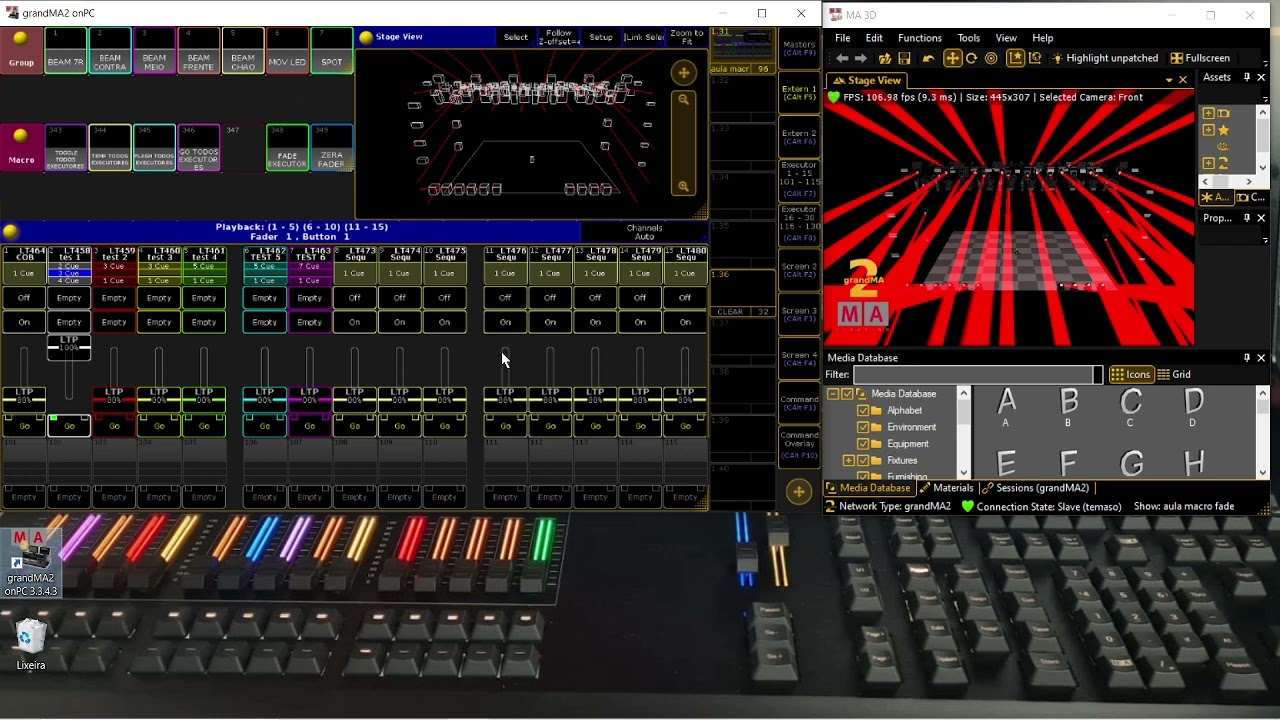The width and height of the screenshot is (1280, 720).
Task: Run the GO TODOS EXECUTORES macro
Action: [198, 148]
